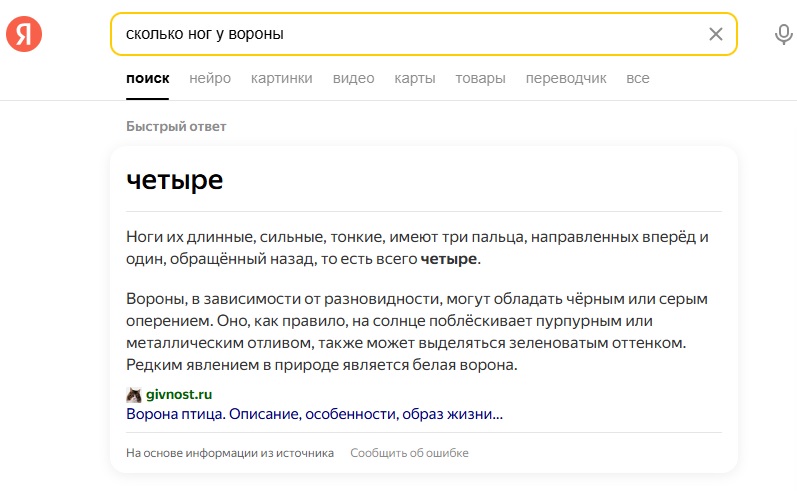Image resolution: width=797 pixels, height=491 pixels.
Task: Click the 'Быстрый ответ' label
Action: point(176,126)
